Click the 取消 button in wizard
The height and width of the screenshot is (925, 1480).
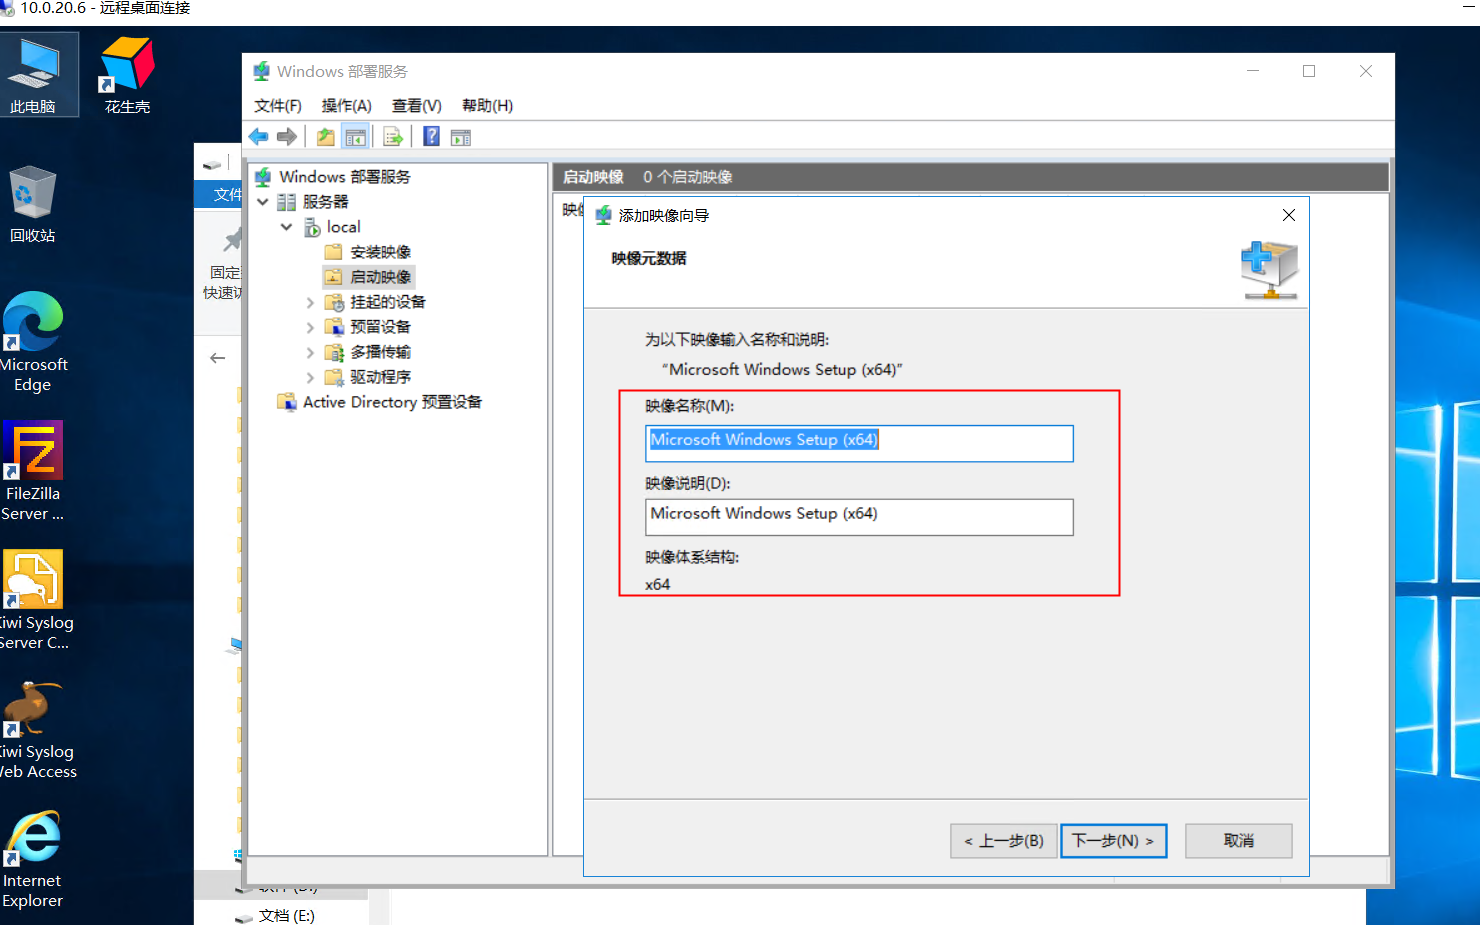click(1238, 841)
